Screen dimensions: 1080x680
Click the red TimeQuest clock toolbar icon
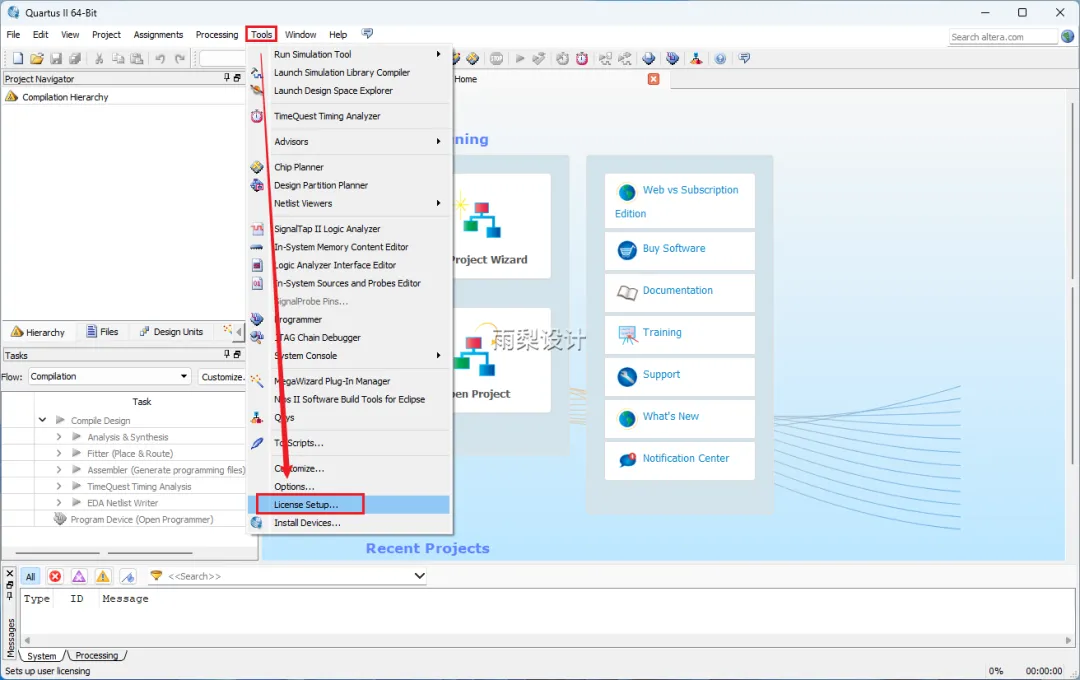click(582, 59)
